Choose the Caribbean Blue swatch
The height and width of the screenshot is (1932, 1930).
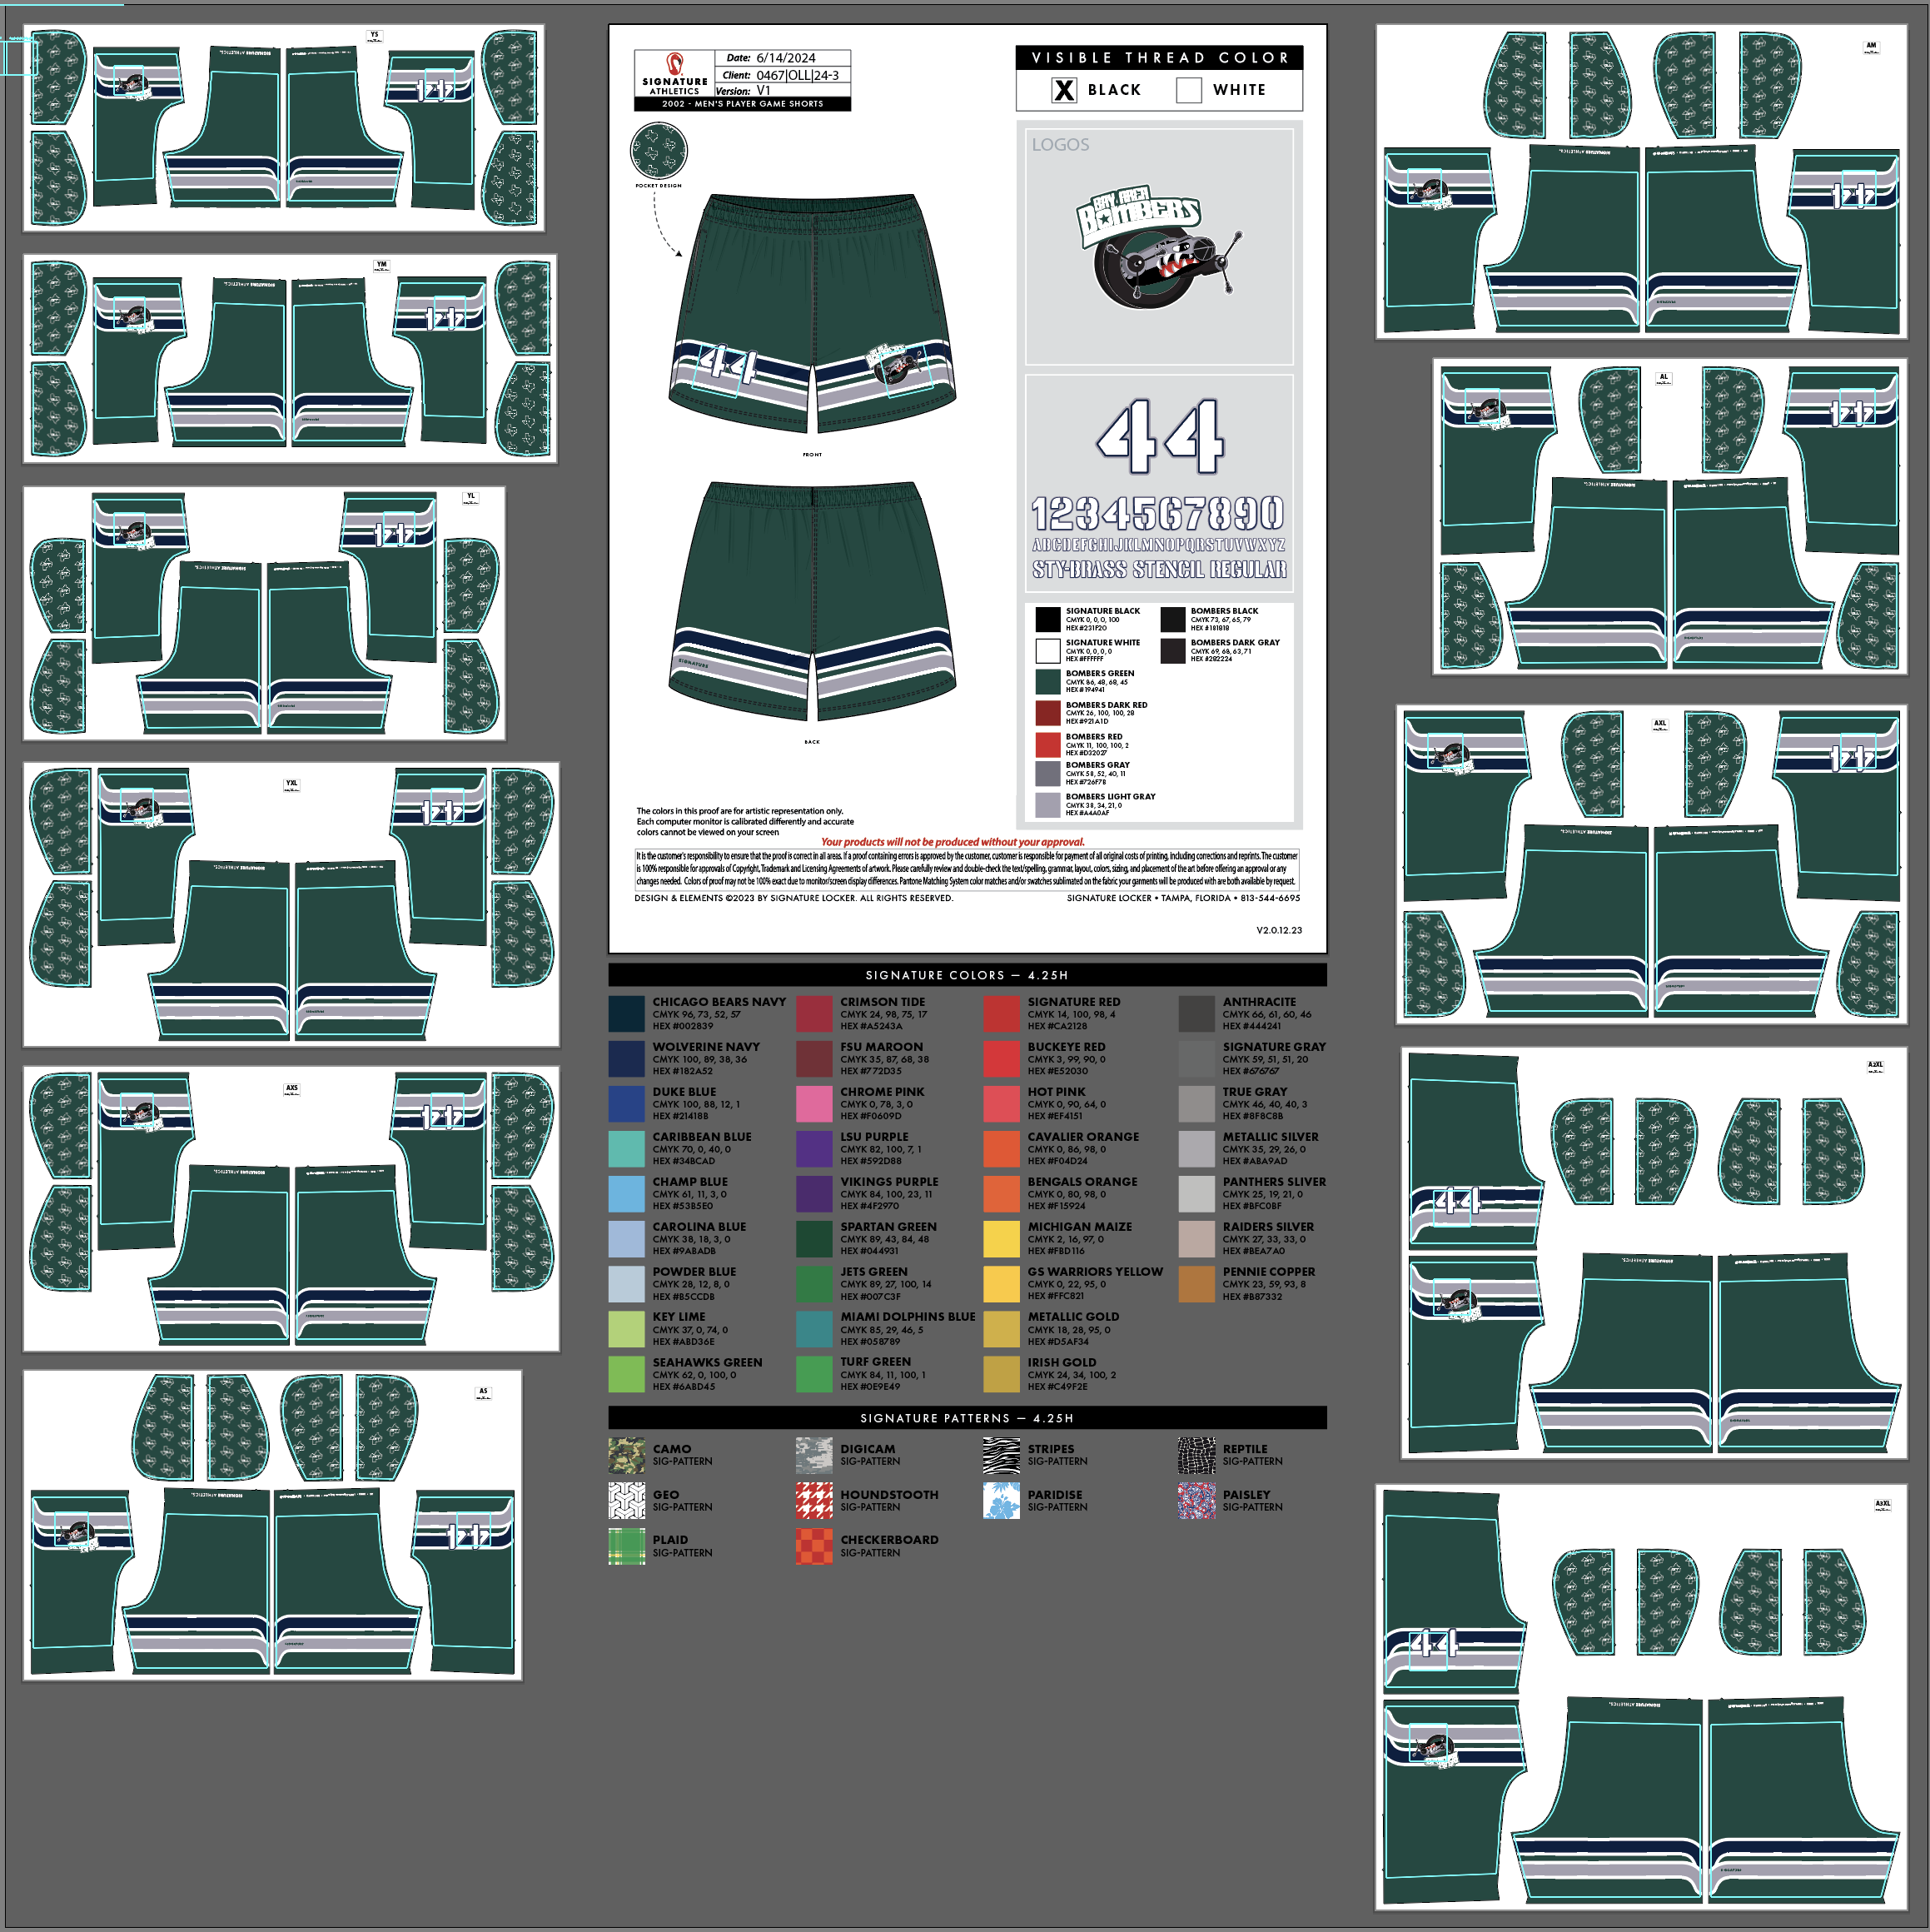point(626,1148)
